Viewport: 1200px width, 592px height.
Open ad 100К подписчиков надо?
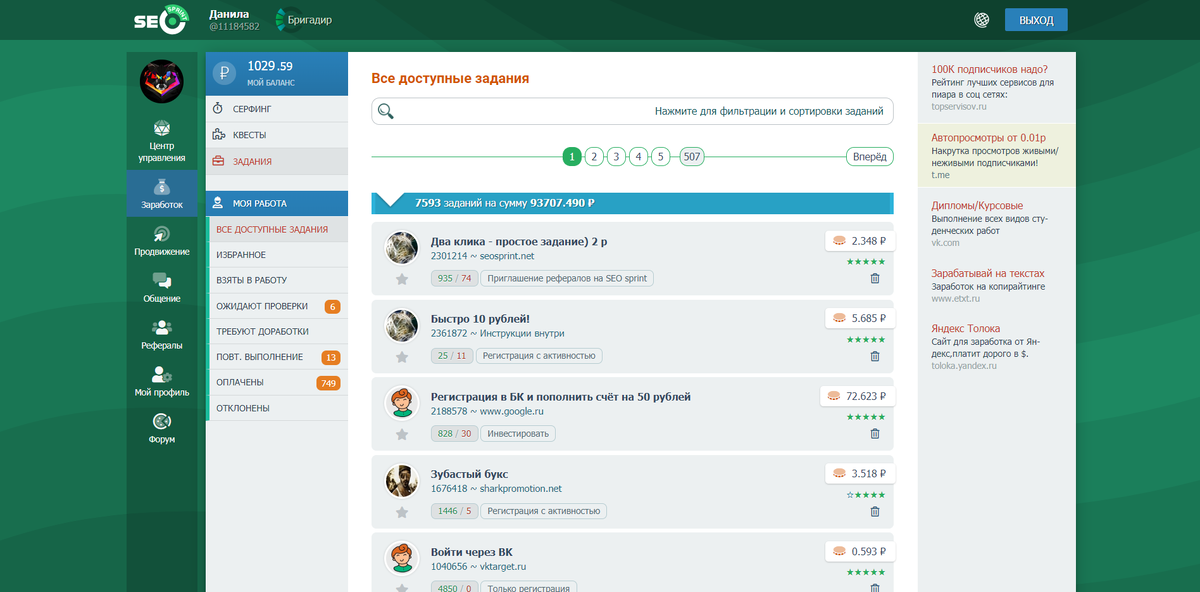pyautogui.click(x=989, y=69)
